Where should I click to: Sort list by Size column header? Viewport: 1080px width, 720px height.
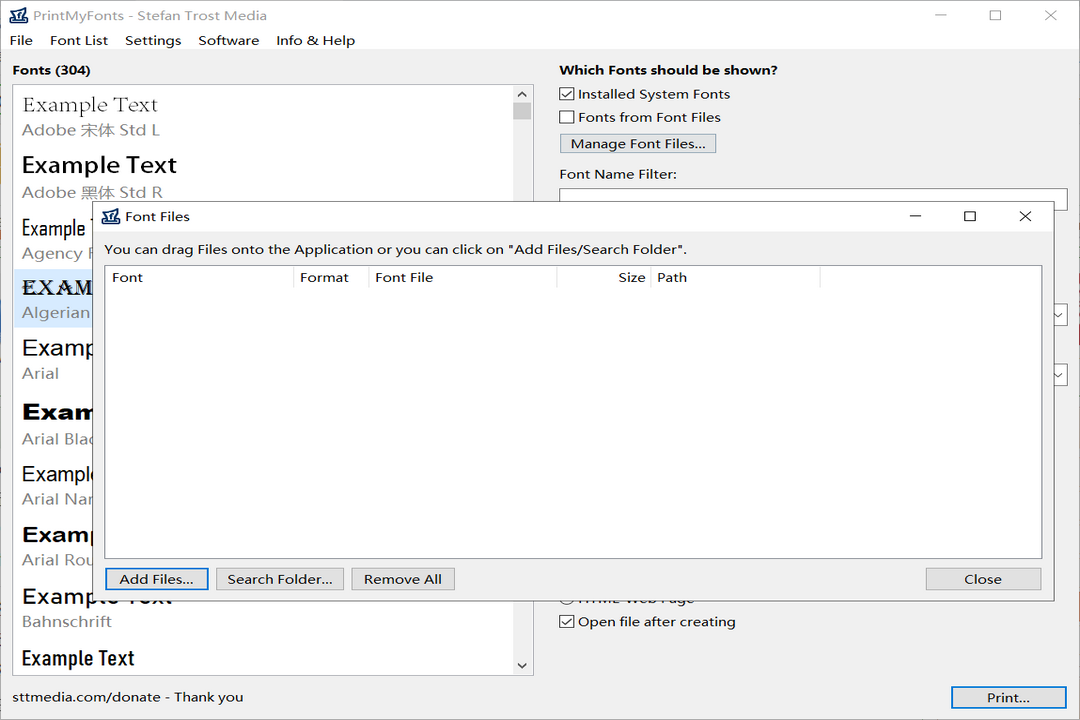[x=603, y=278]
